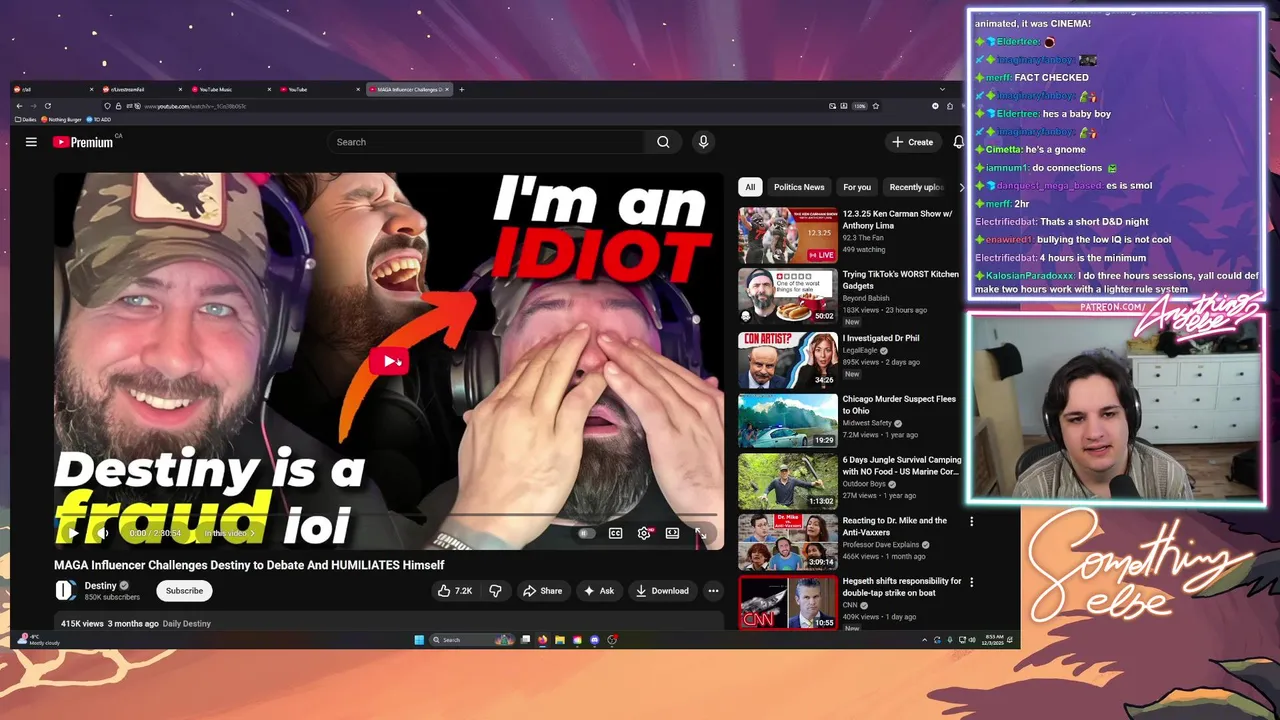This screenshot has width=1280, height=720.
Task: Enter full screen mode
Action: pyautogui.click(x=701, y=533)
